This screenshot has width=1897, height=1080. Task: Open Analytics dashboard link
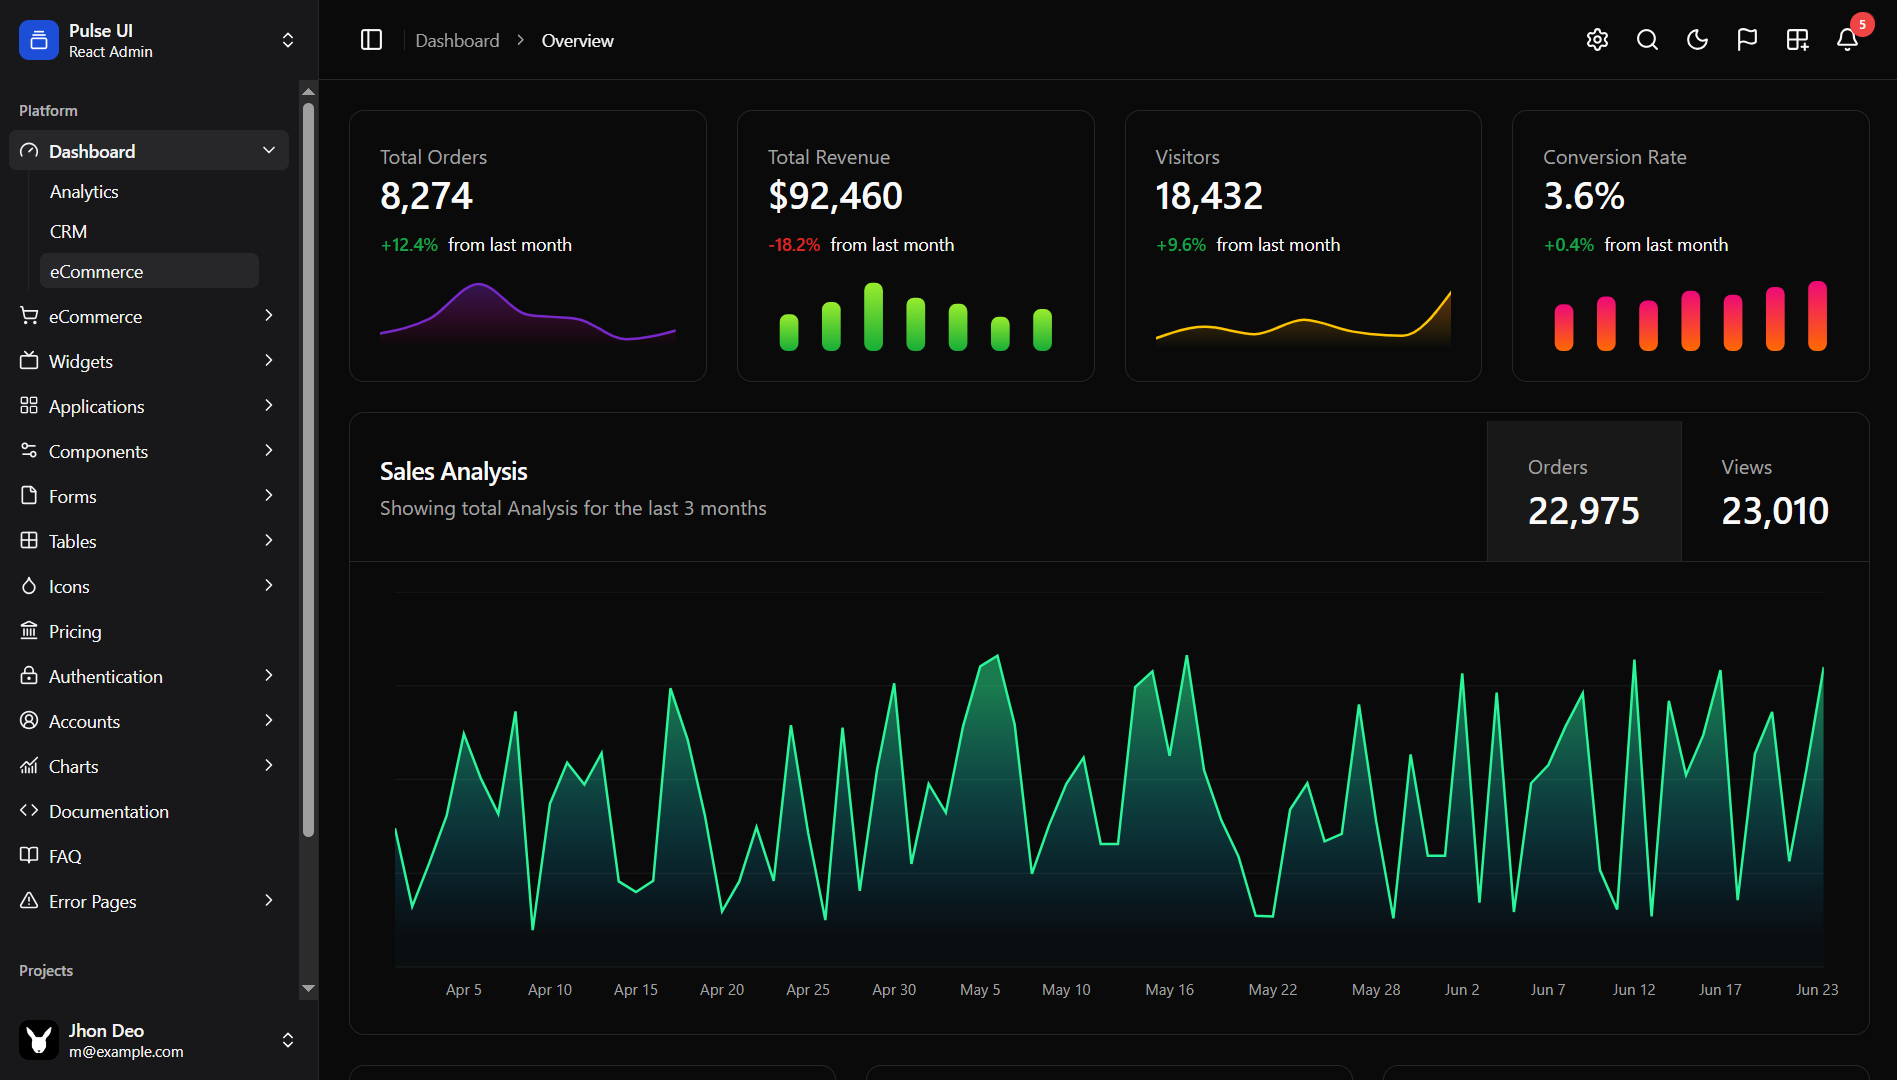(84, 191)
